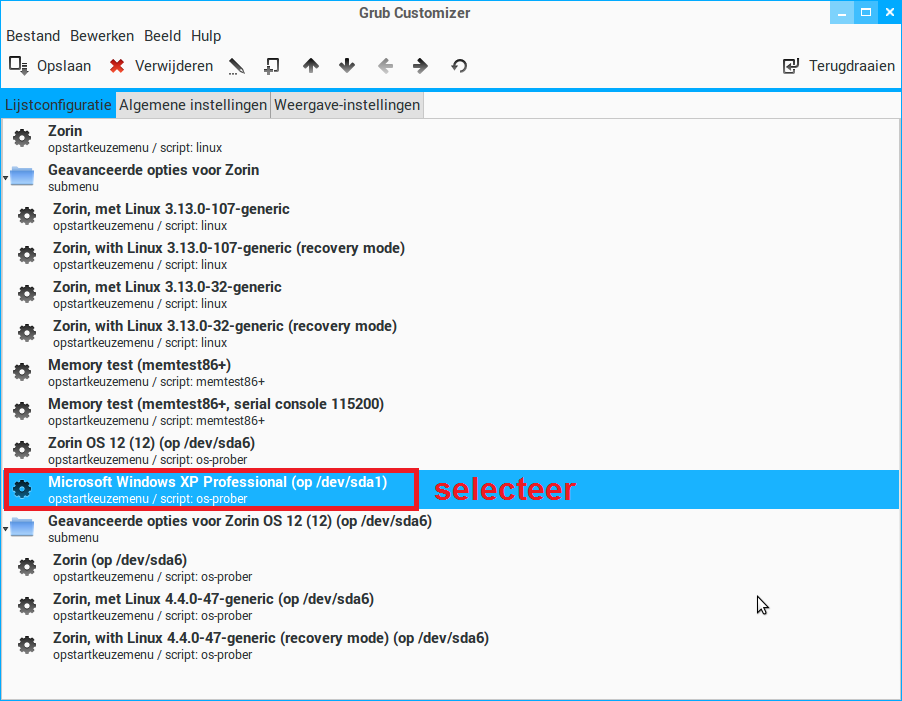Click gear icon of 4.4.0-47-generic recovery mode
The height and width of the screenshot is (701, 902).
(27, 645)
